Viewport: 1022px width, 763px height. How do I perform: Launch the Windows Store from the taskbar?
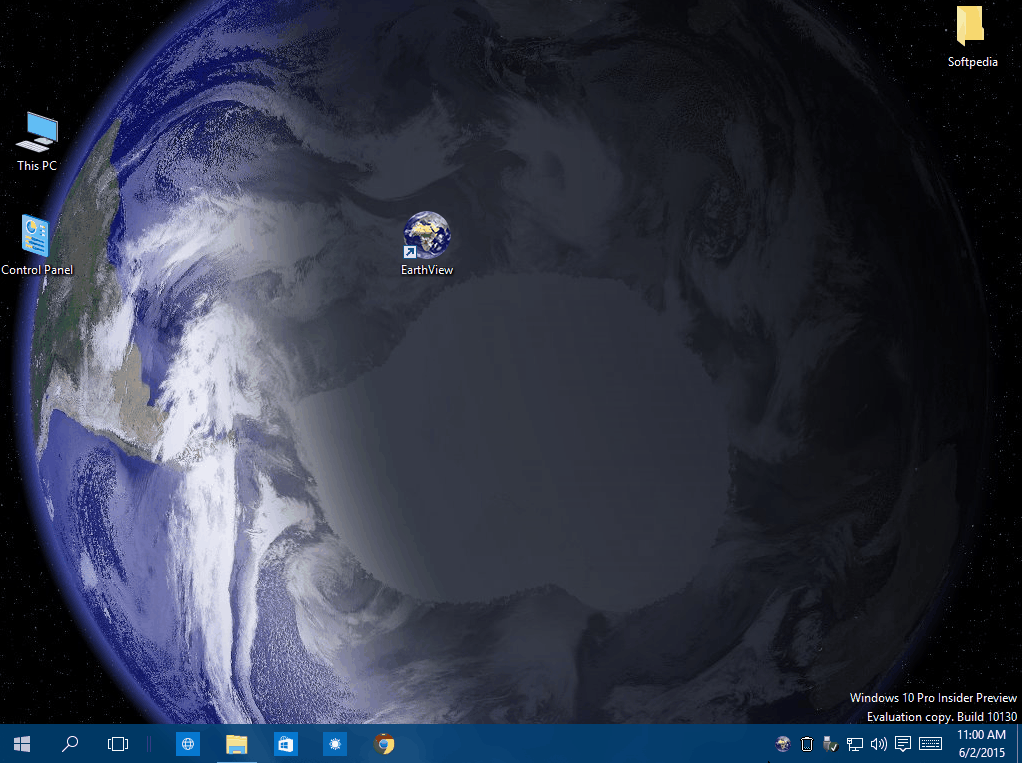tap(285, 744)
